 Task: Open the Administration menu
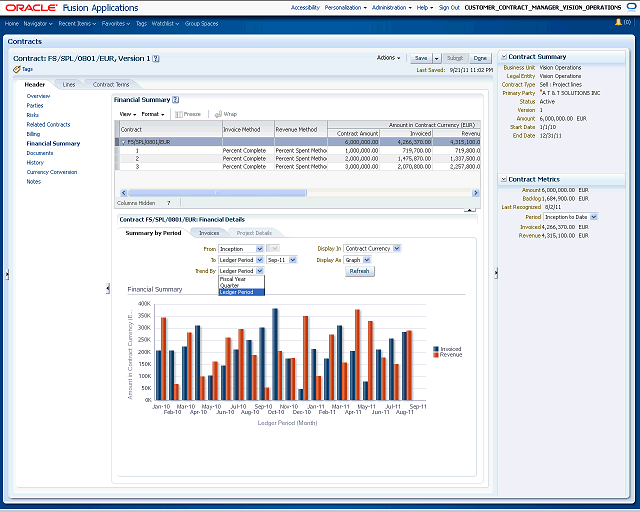tap(391, 8)
